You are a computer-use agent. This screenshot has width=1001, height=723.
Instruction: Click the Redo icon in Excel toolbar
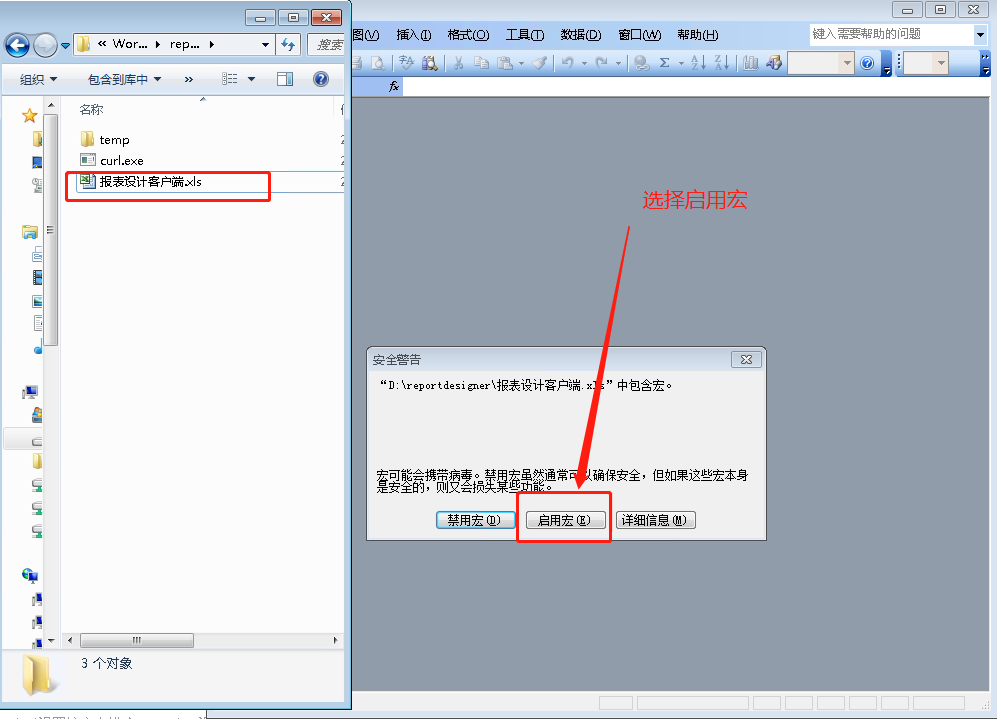pos(601,63)
